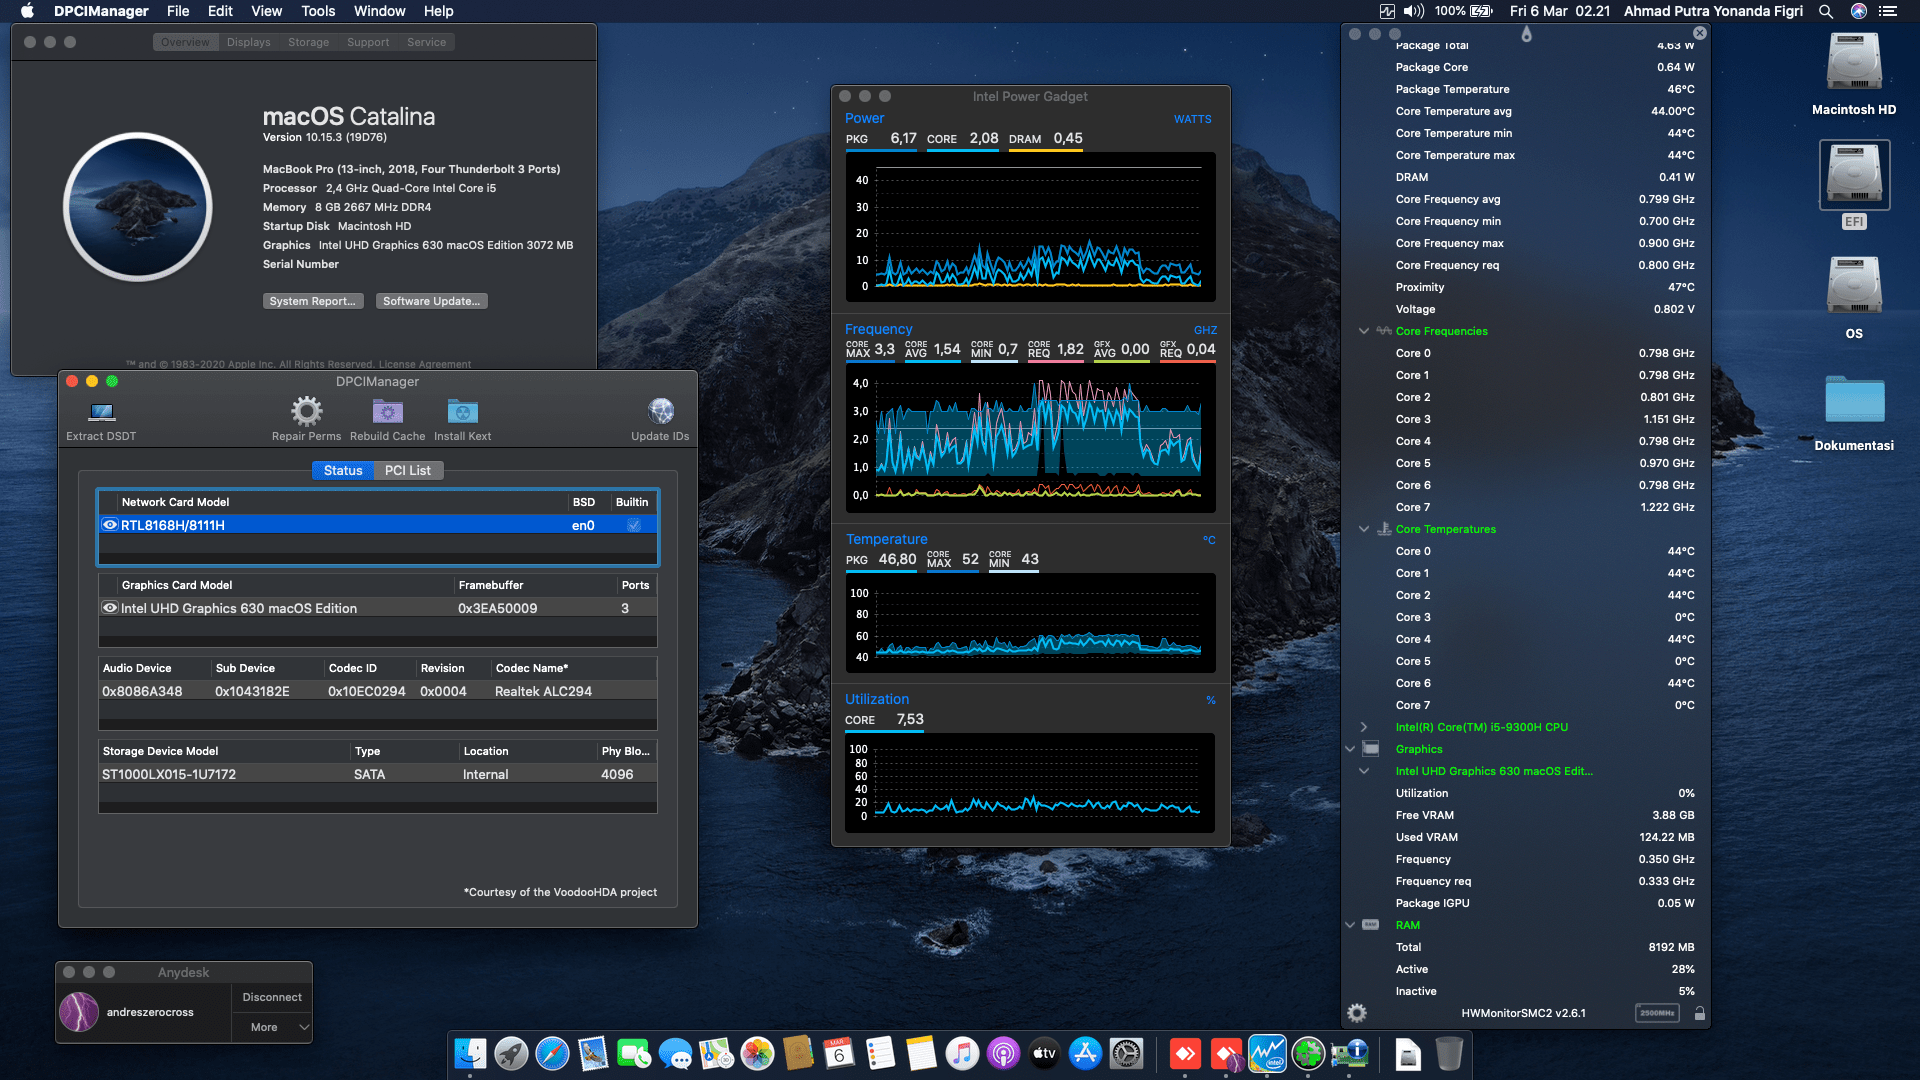
Task: Select the OS drive on desktop
Action: (x=1854, y=298)
